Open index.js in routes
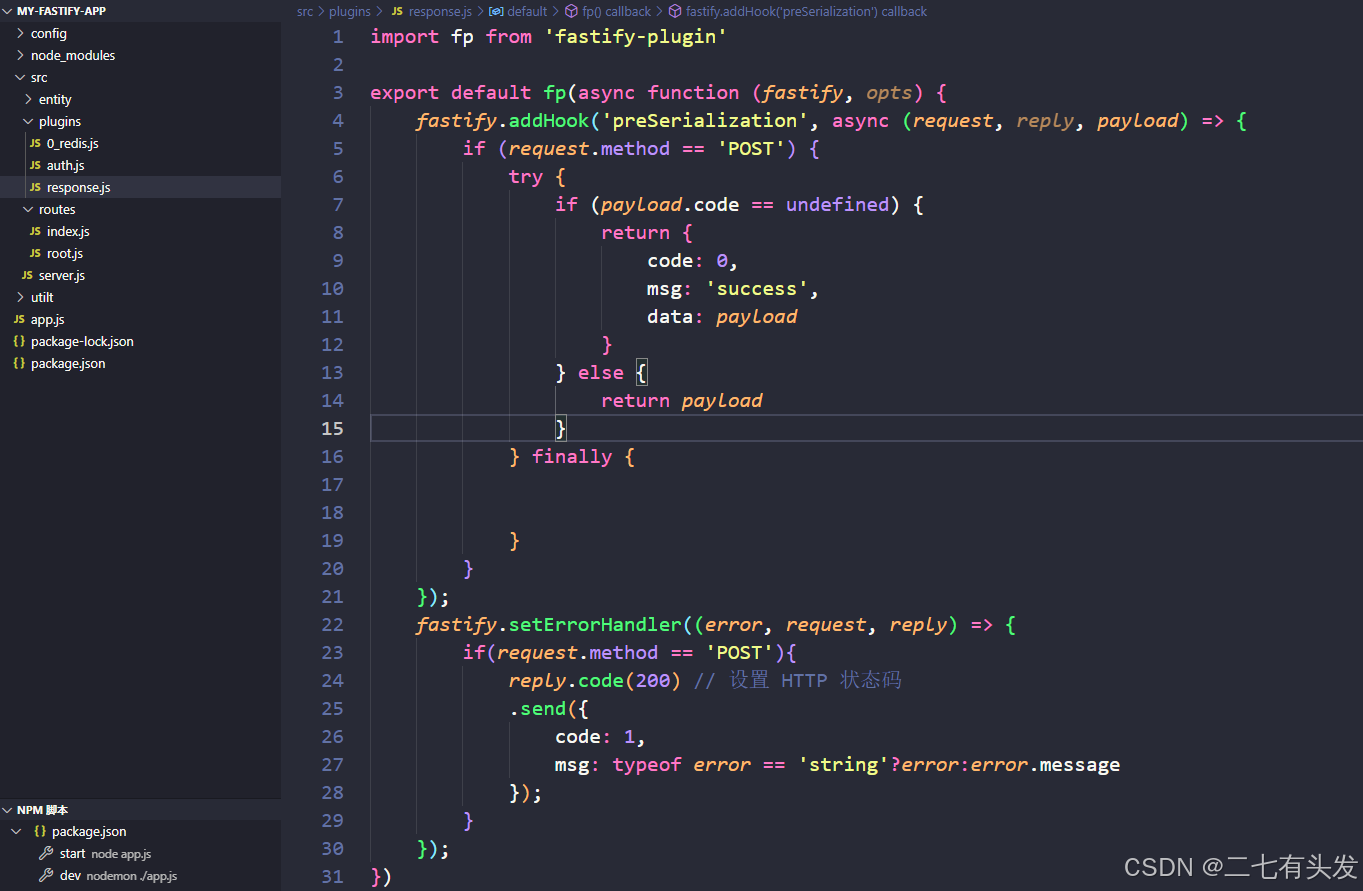 coord(68,231)
